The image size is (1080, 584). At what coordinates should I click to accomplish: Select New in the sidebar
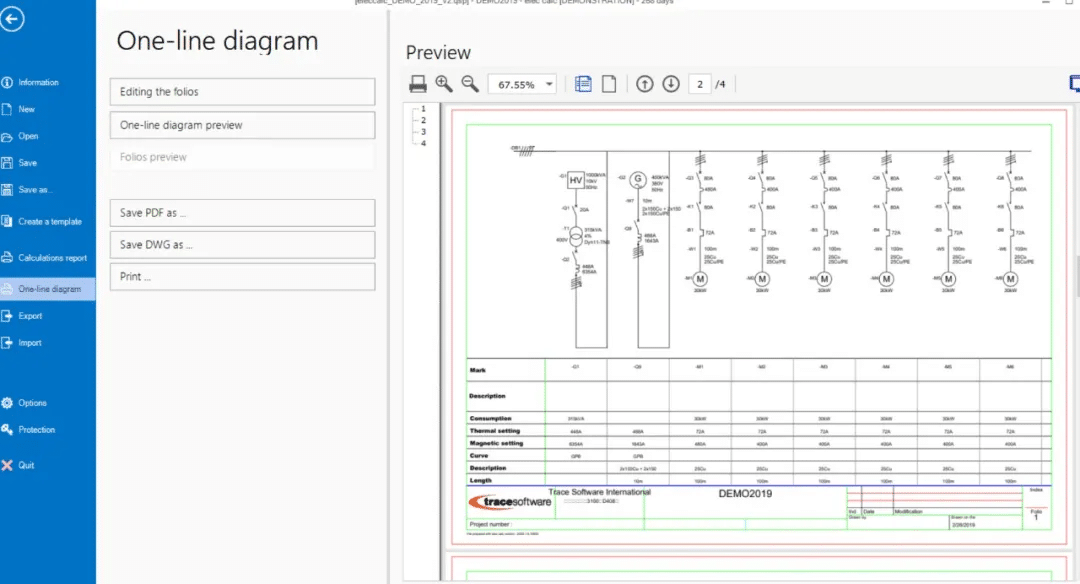click(x=26, y=110)
